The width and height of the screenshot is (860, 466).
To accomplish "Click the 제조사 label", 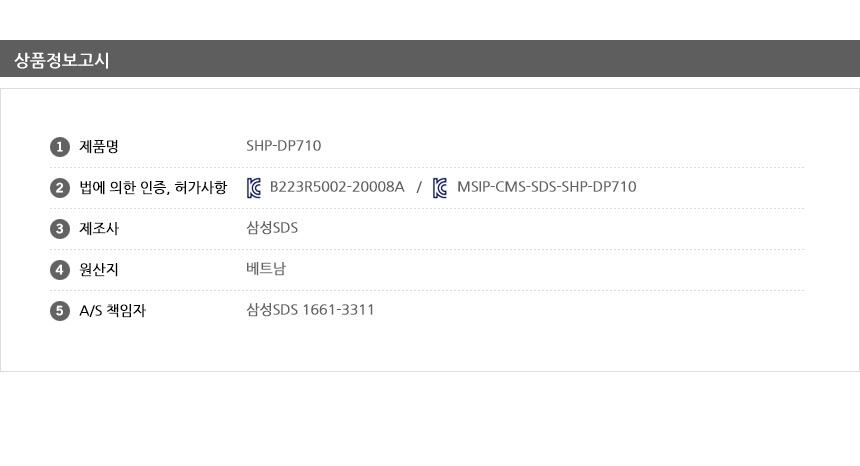I will pyautogui.click(x=99, y=229).
